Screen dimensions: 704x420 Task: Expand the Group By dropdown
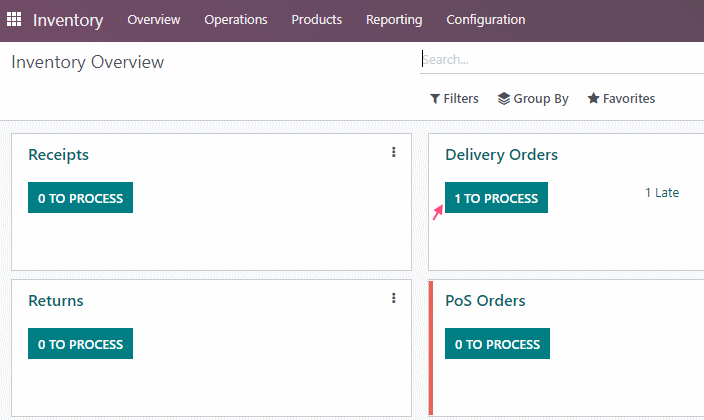click(533, 98)
